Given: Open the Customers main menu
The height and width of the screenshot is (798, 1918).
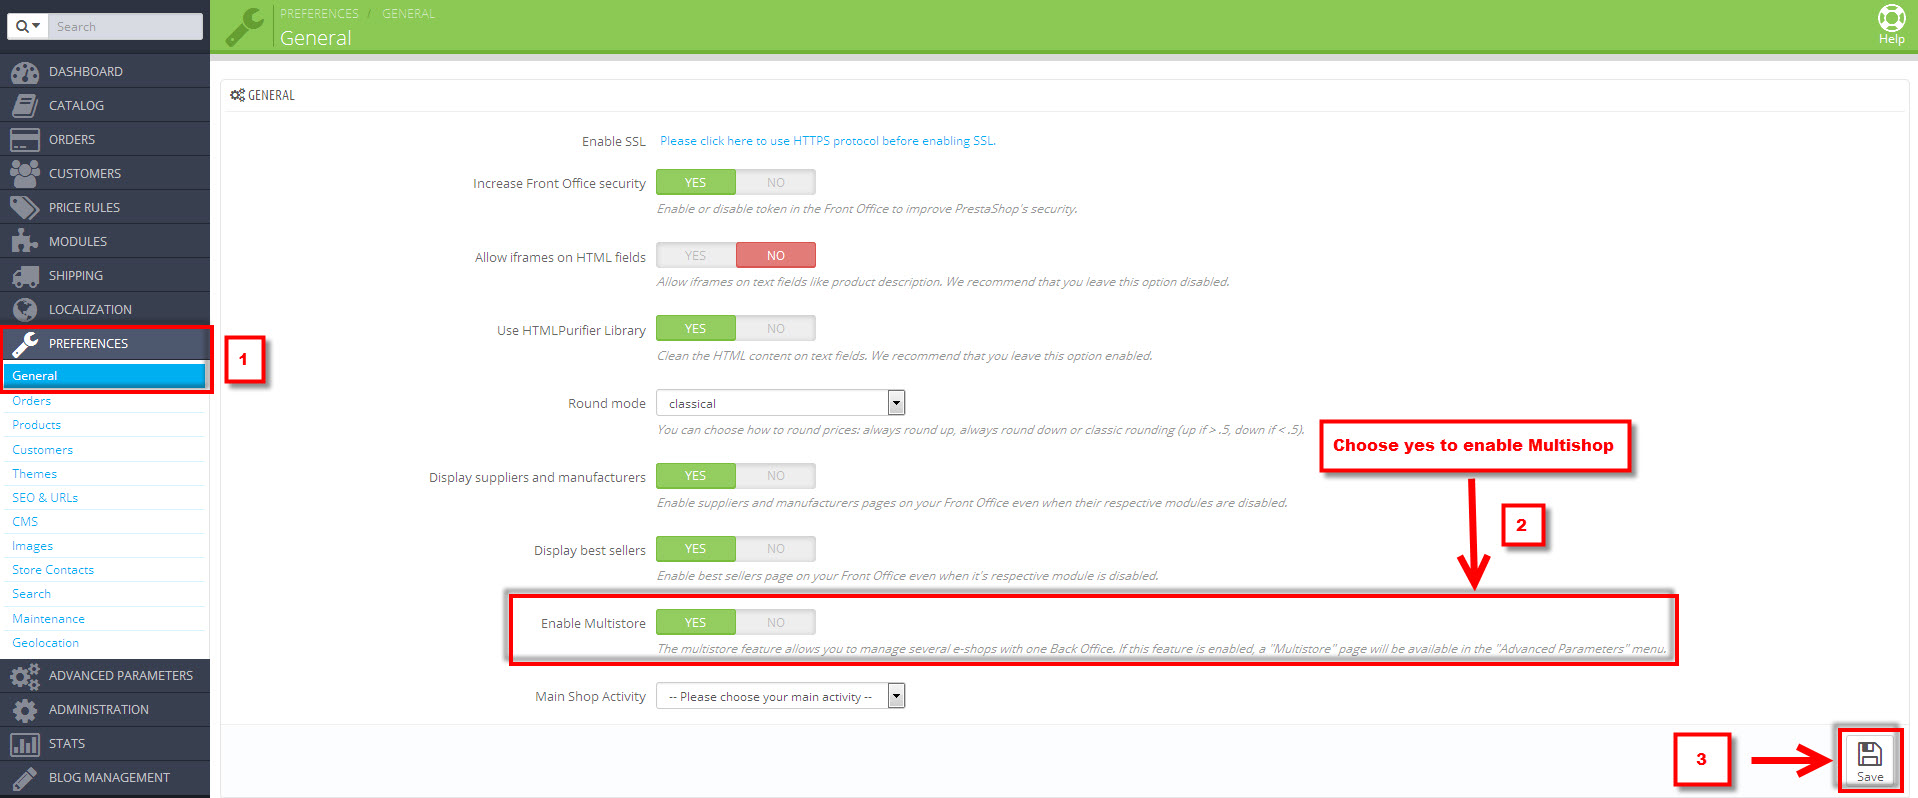Looking at the screenshot, I should pos(105,174).
